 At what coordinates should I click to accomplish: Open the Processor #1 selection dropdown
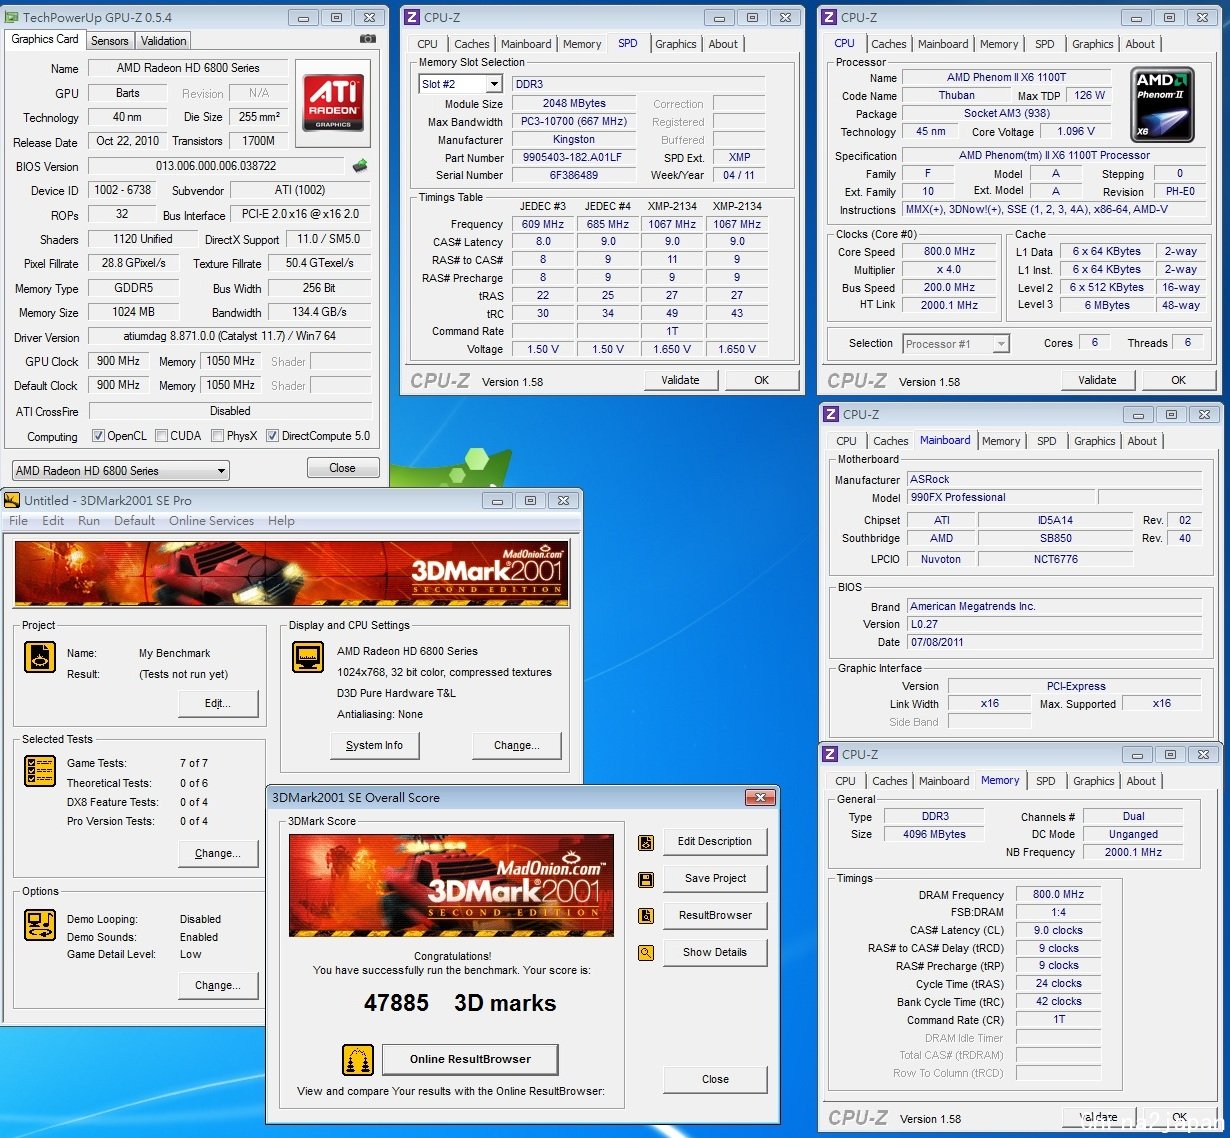click(955, 344)
